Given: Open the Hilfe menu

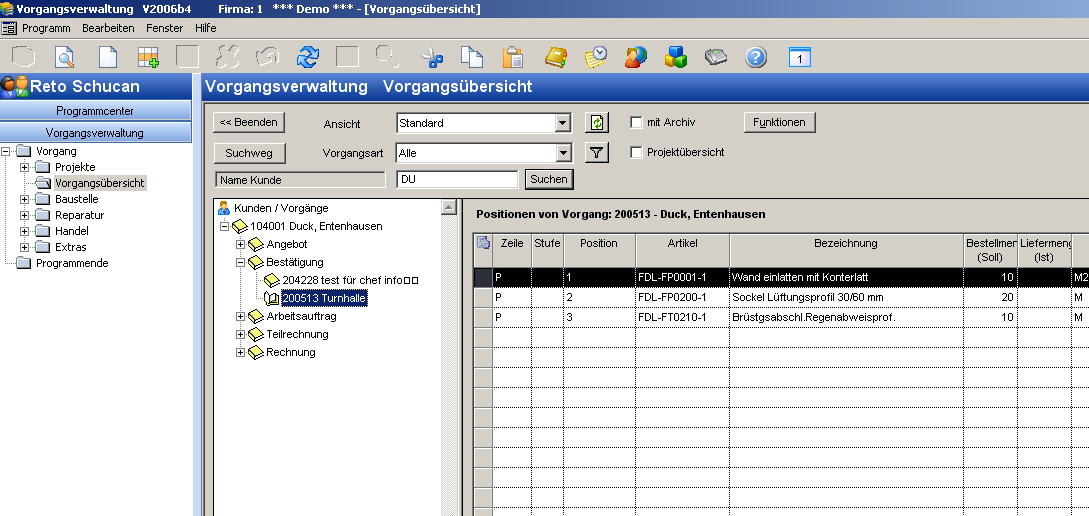Looking at the screenshot, I should click(206, 28).
